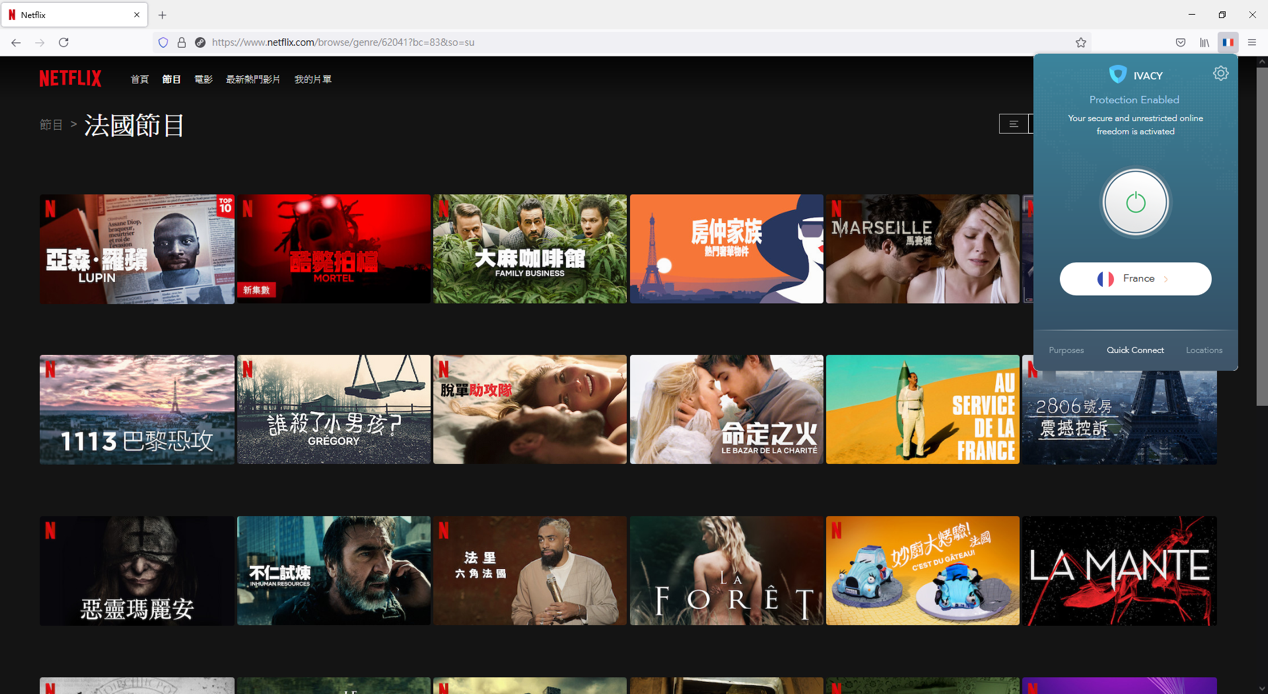Image resolution: width=1268 pixels, height=694 pixels.
Task: Go forward in browser history
Action: tap(40, 43)
